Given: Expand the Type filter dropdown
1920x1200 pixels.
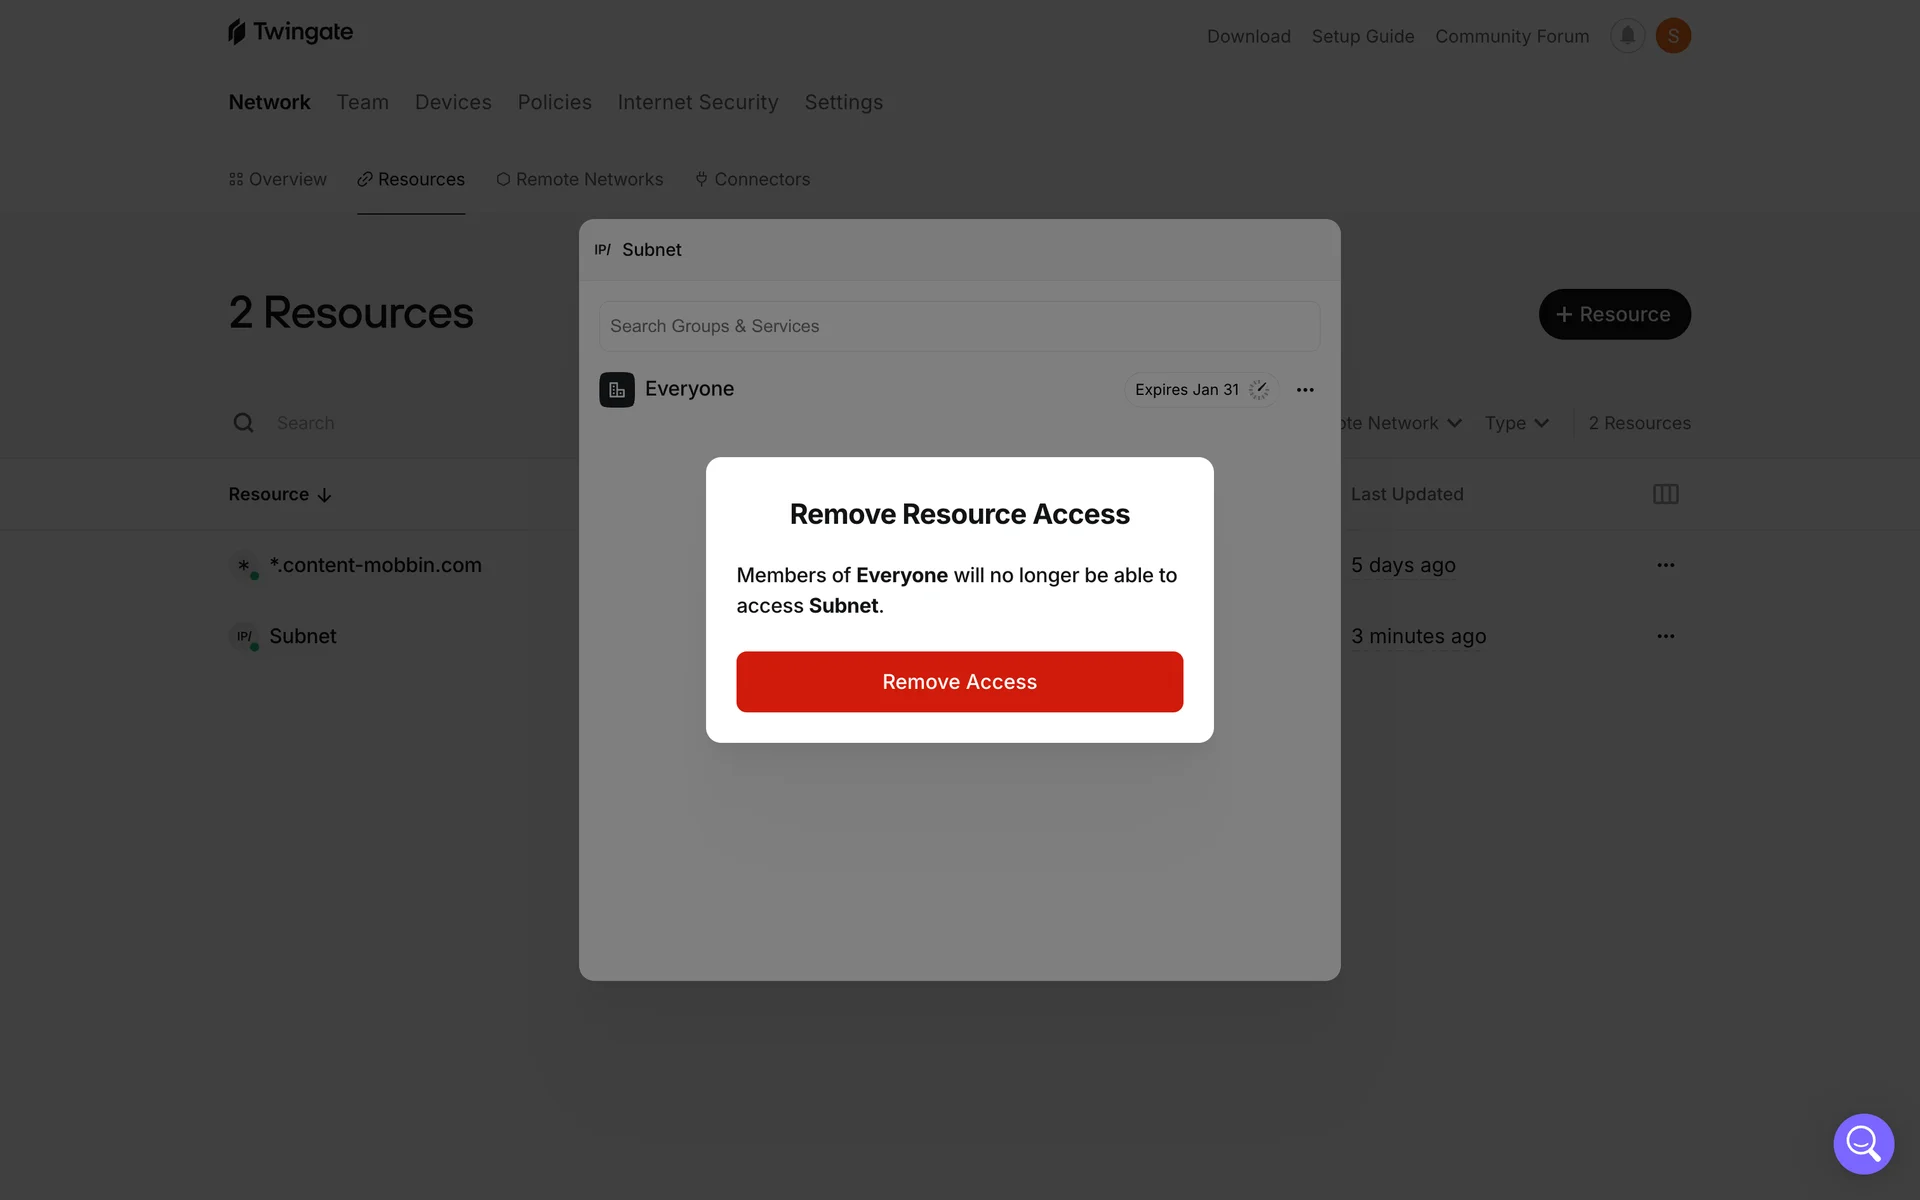Looking at the screenshot, I should pyautogui.click(x=1516, y=423).
